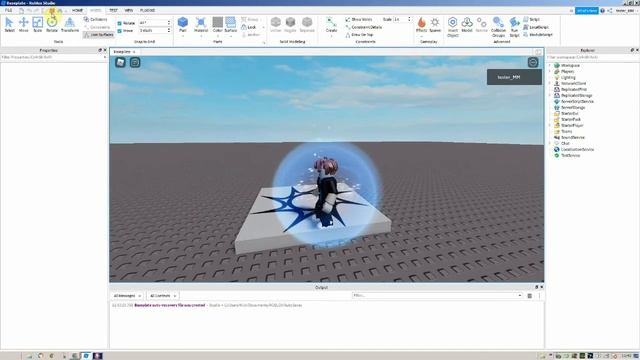
Task: Open Insert Object
Action: coord(453,27)
